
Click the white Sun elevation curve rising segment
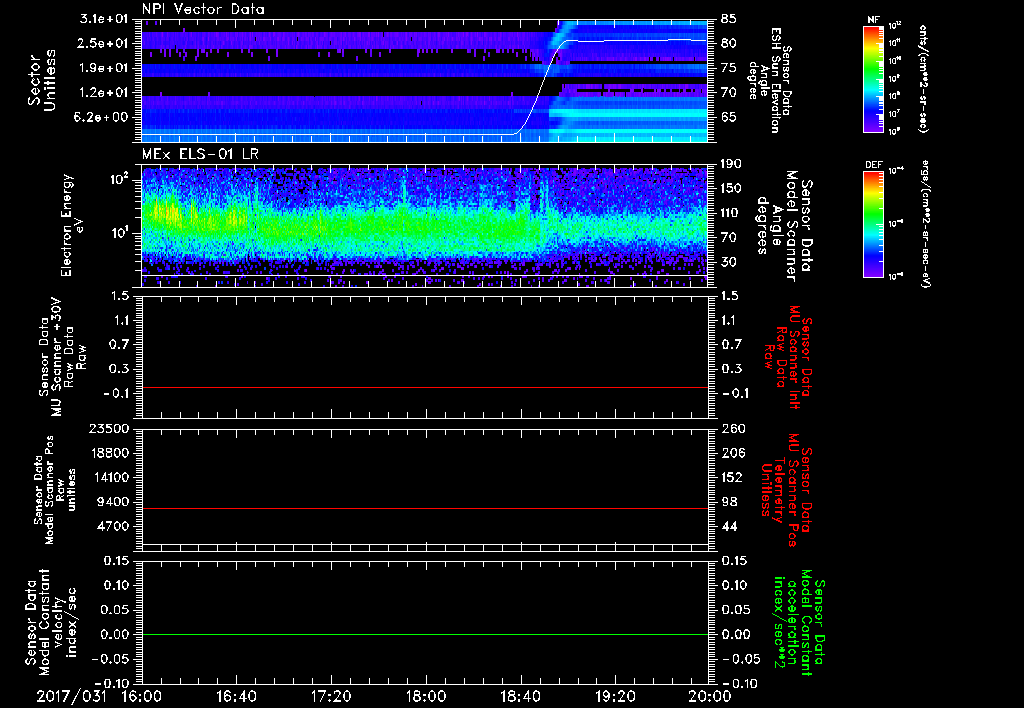click(541, 88)
